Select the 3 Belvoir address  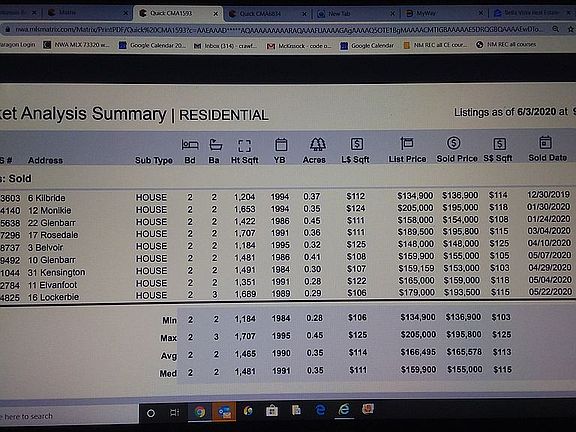click(x=46, y=248)
